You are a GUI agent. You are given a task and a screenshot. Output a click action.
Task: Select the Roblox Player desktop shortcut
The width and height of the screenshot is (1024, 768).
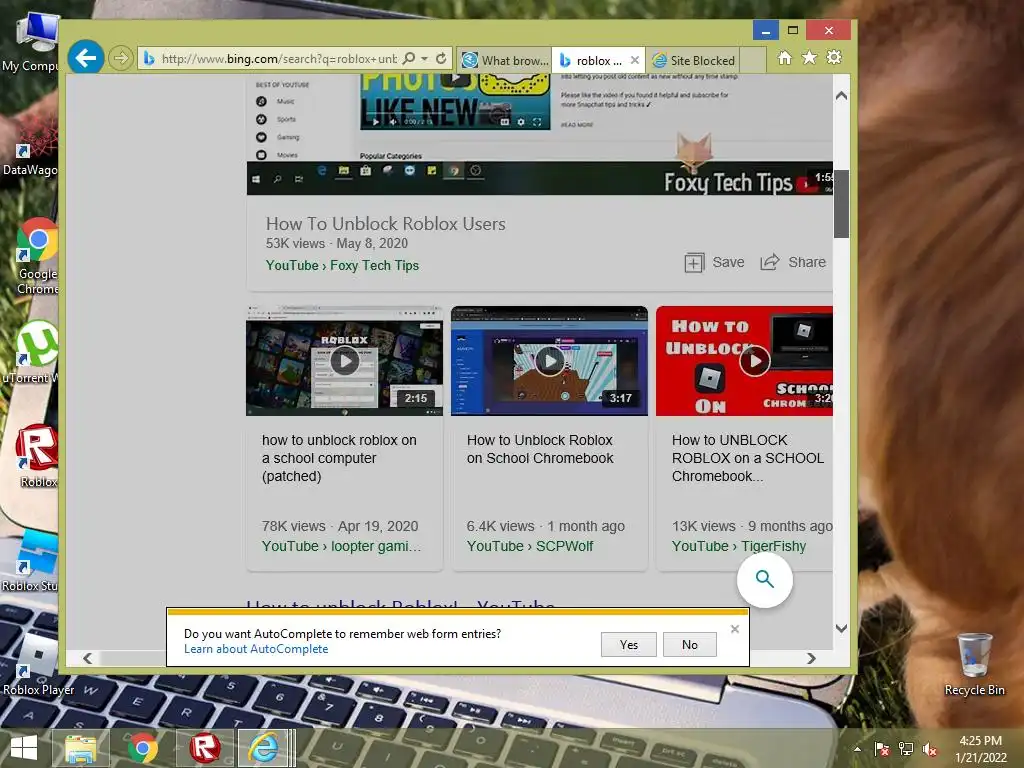pos(38,665)
